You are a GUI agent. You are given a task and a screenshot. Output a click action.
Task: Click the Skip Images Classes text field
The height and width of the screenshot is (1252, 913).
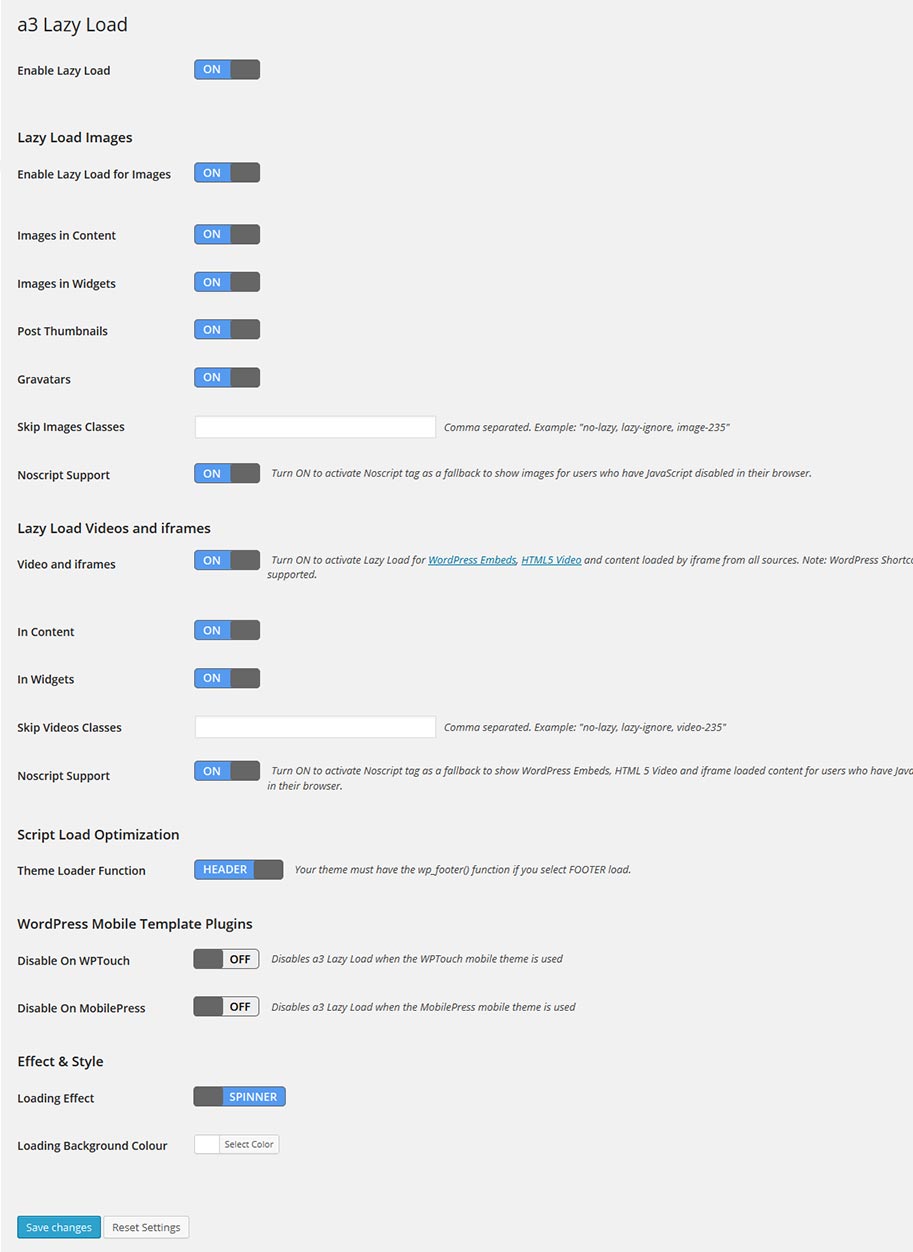(315, 427)
